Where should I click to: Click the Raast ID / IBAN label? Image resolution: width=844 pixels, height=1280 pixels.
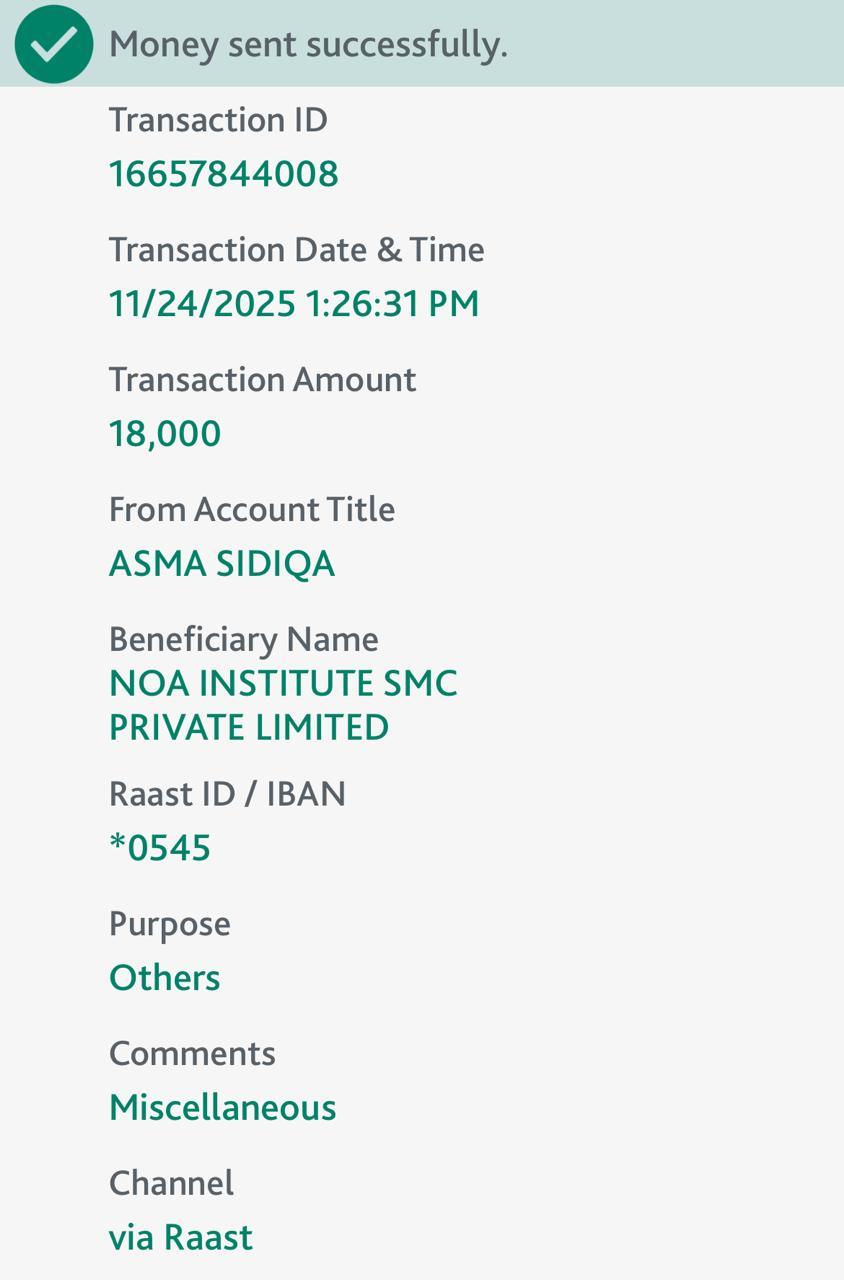(x=227, y=794)
